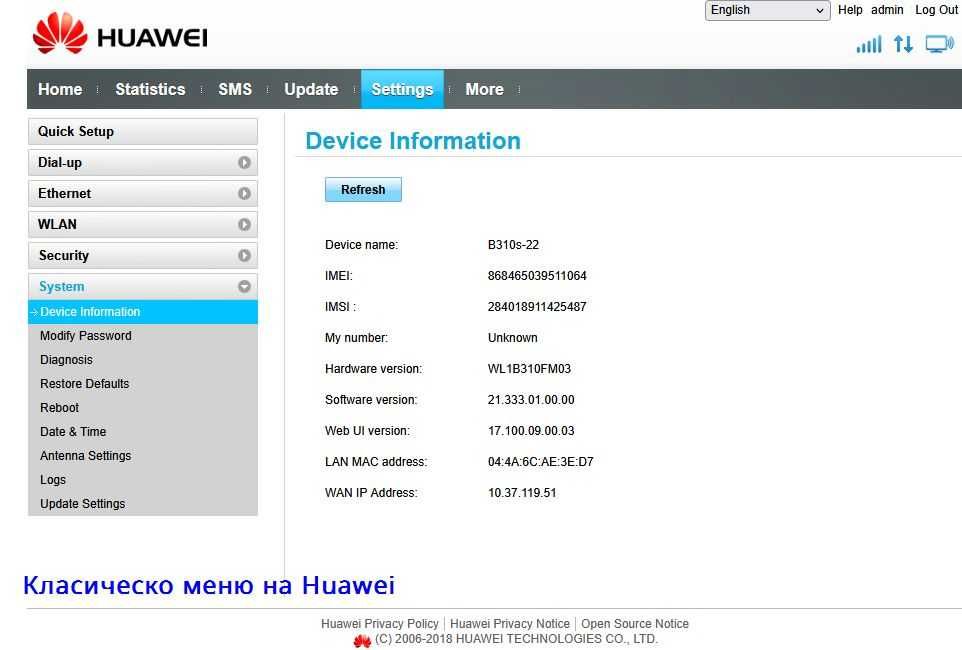
Task: Open Huawei Privacy Notice link
Action: [x=510, y=624]
